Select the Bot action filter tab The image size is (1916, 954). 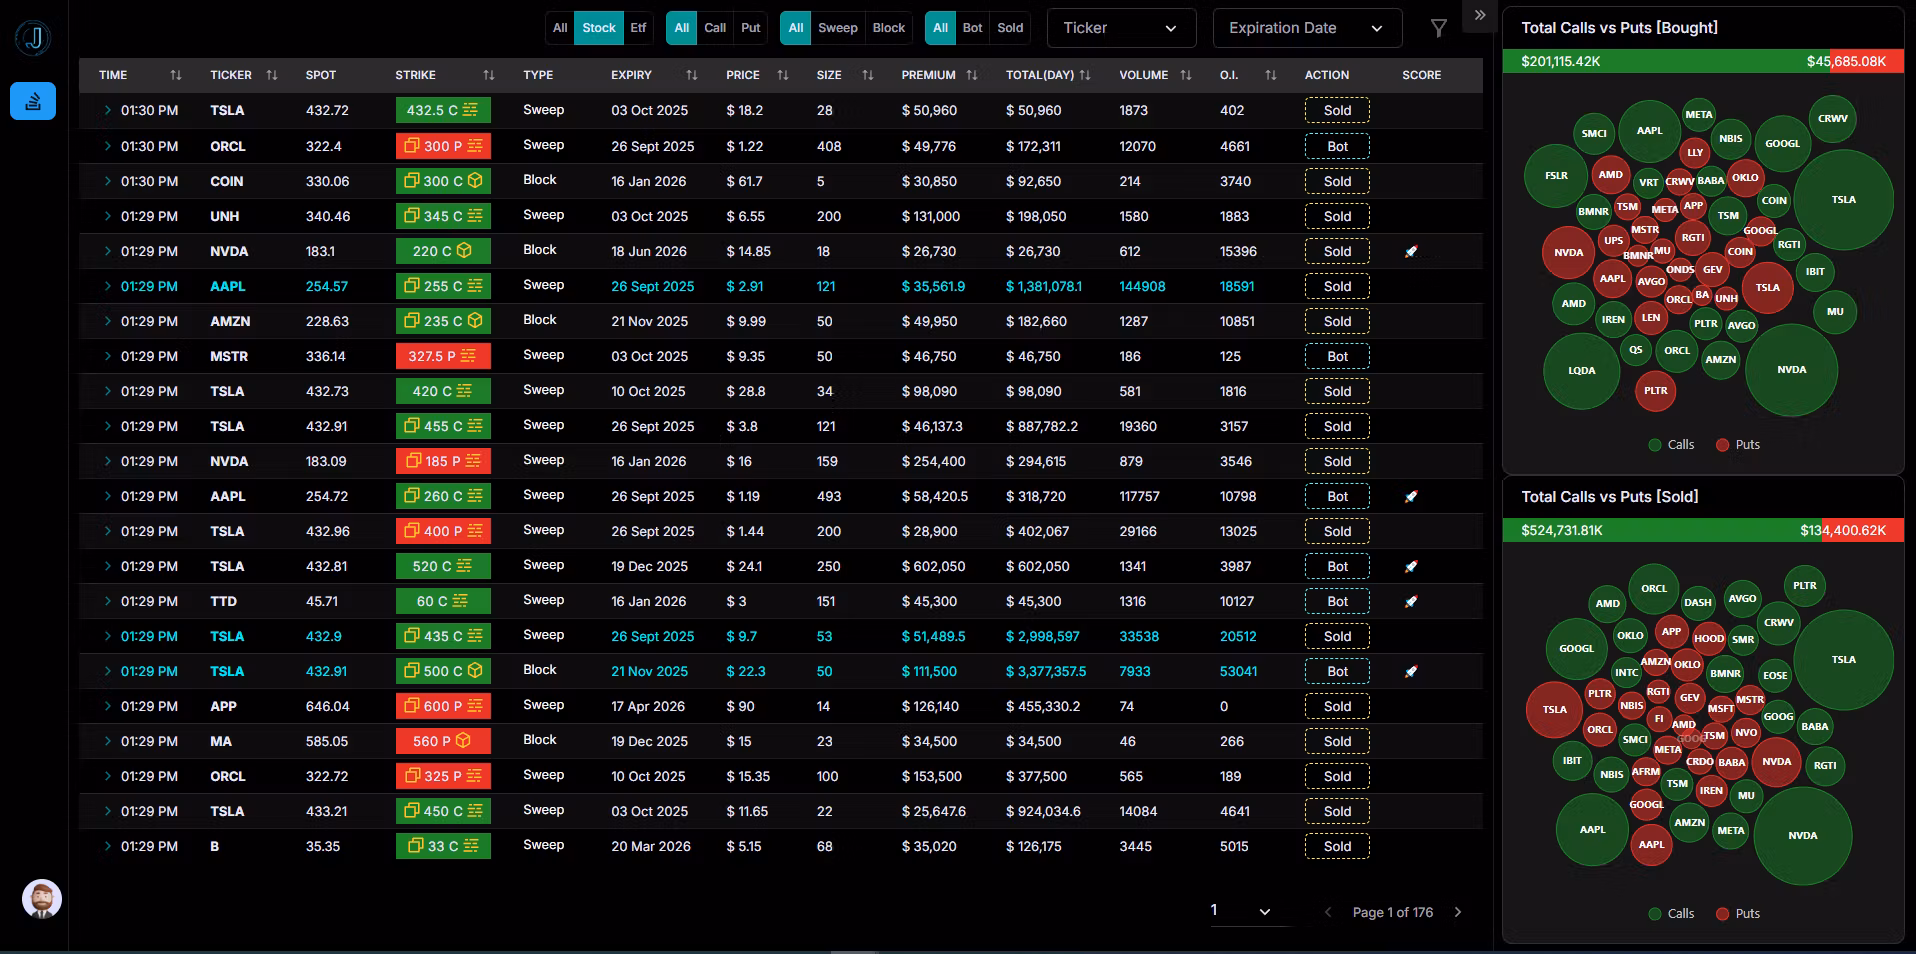(972, 28)
